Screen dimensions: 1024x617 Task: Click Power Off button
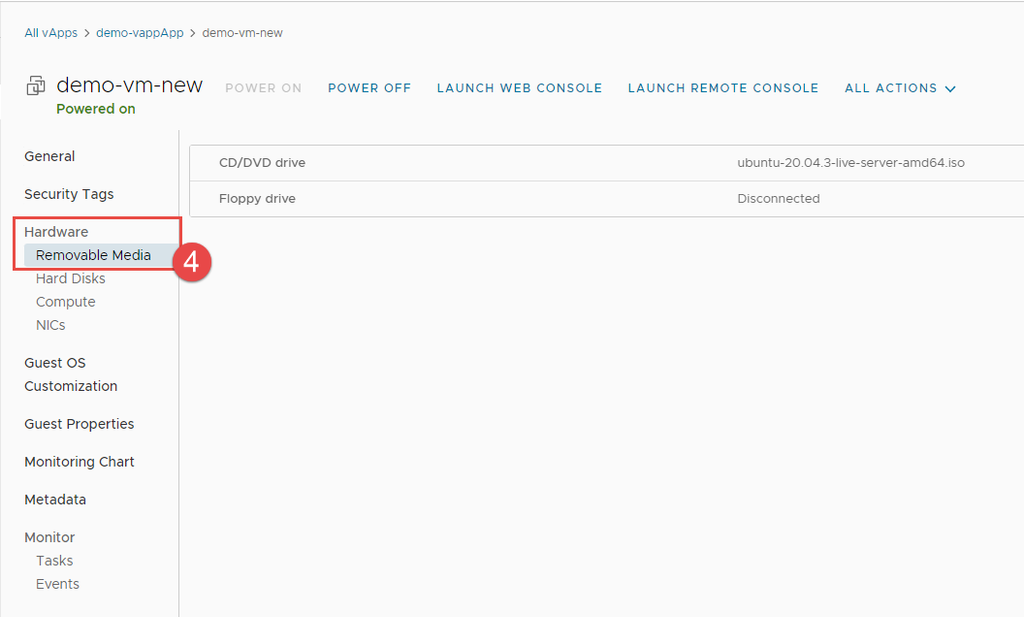369,88
